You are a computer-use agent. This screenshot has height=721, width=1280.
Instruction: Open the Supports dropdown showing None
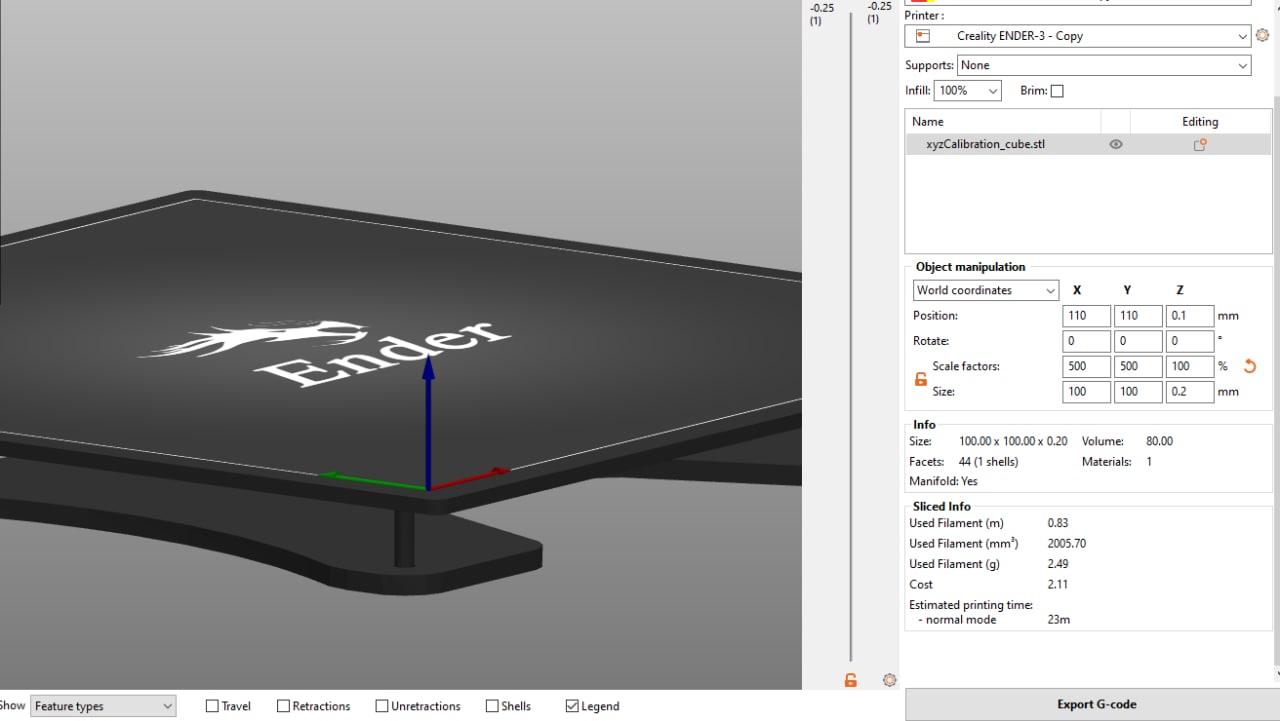[x=1104, y=65]
